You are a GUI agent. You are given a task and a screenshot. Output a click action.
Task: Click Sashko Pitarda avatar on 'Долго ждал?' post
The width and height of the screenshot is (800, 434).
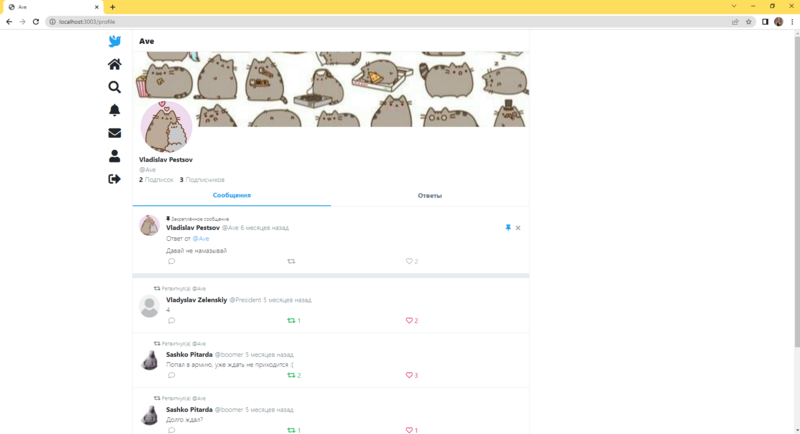tap(149, 415)
